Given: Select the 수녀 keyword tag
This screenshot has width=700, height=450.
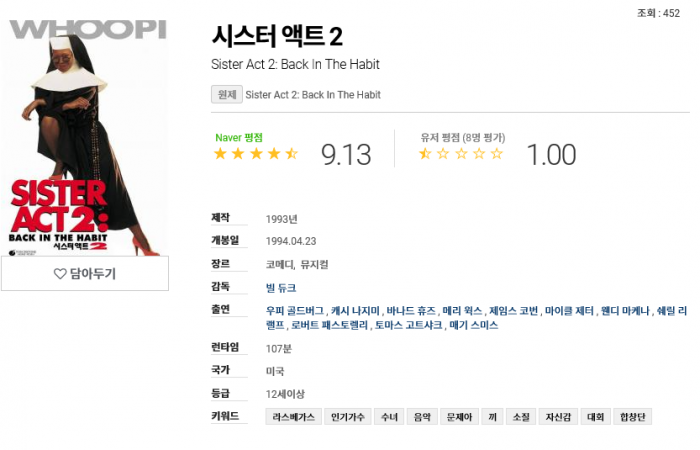Looking at the screenshot, I should pos(387,417).
